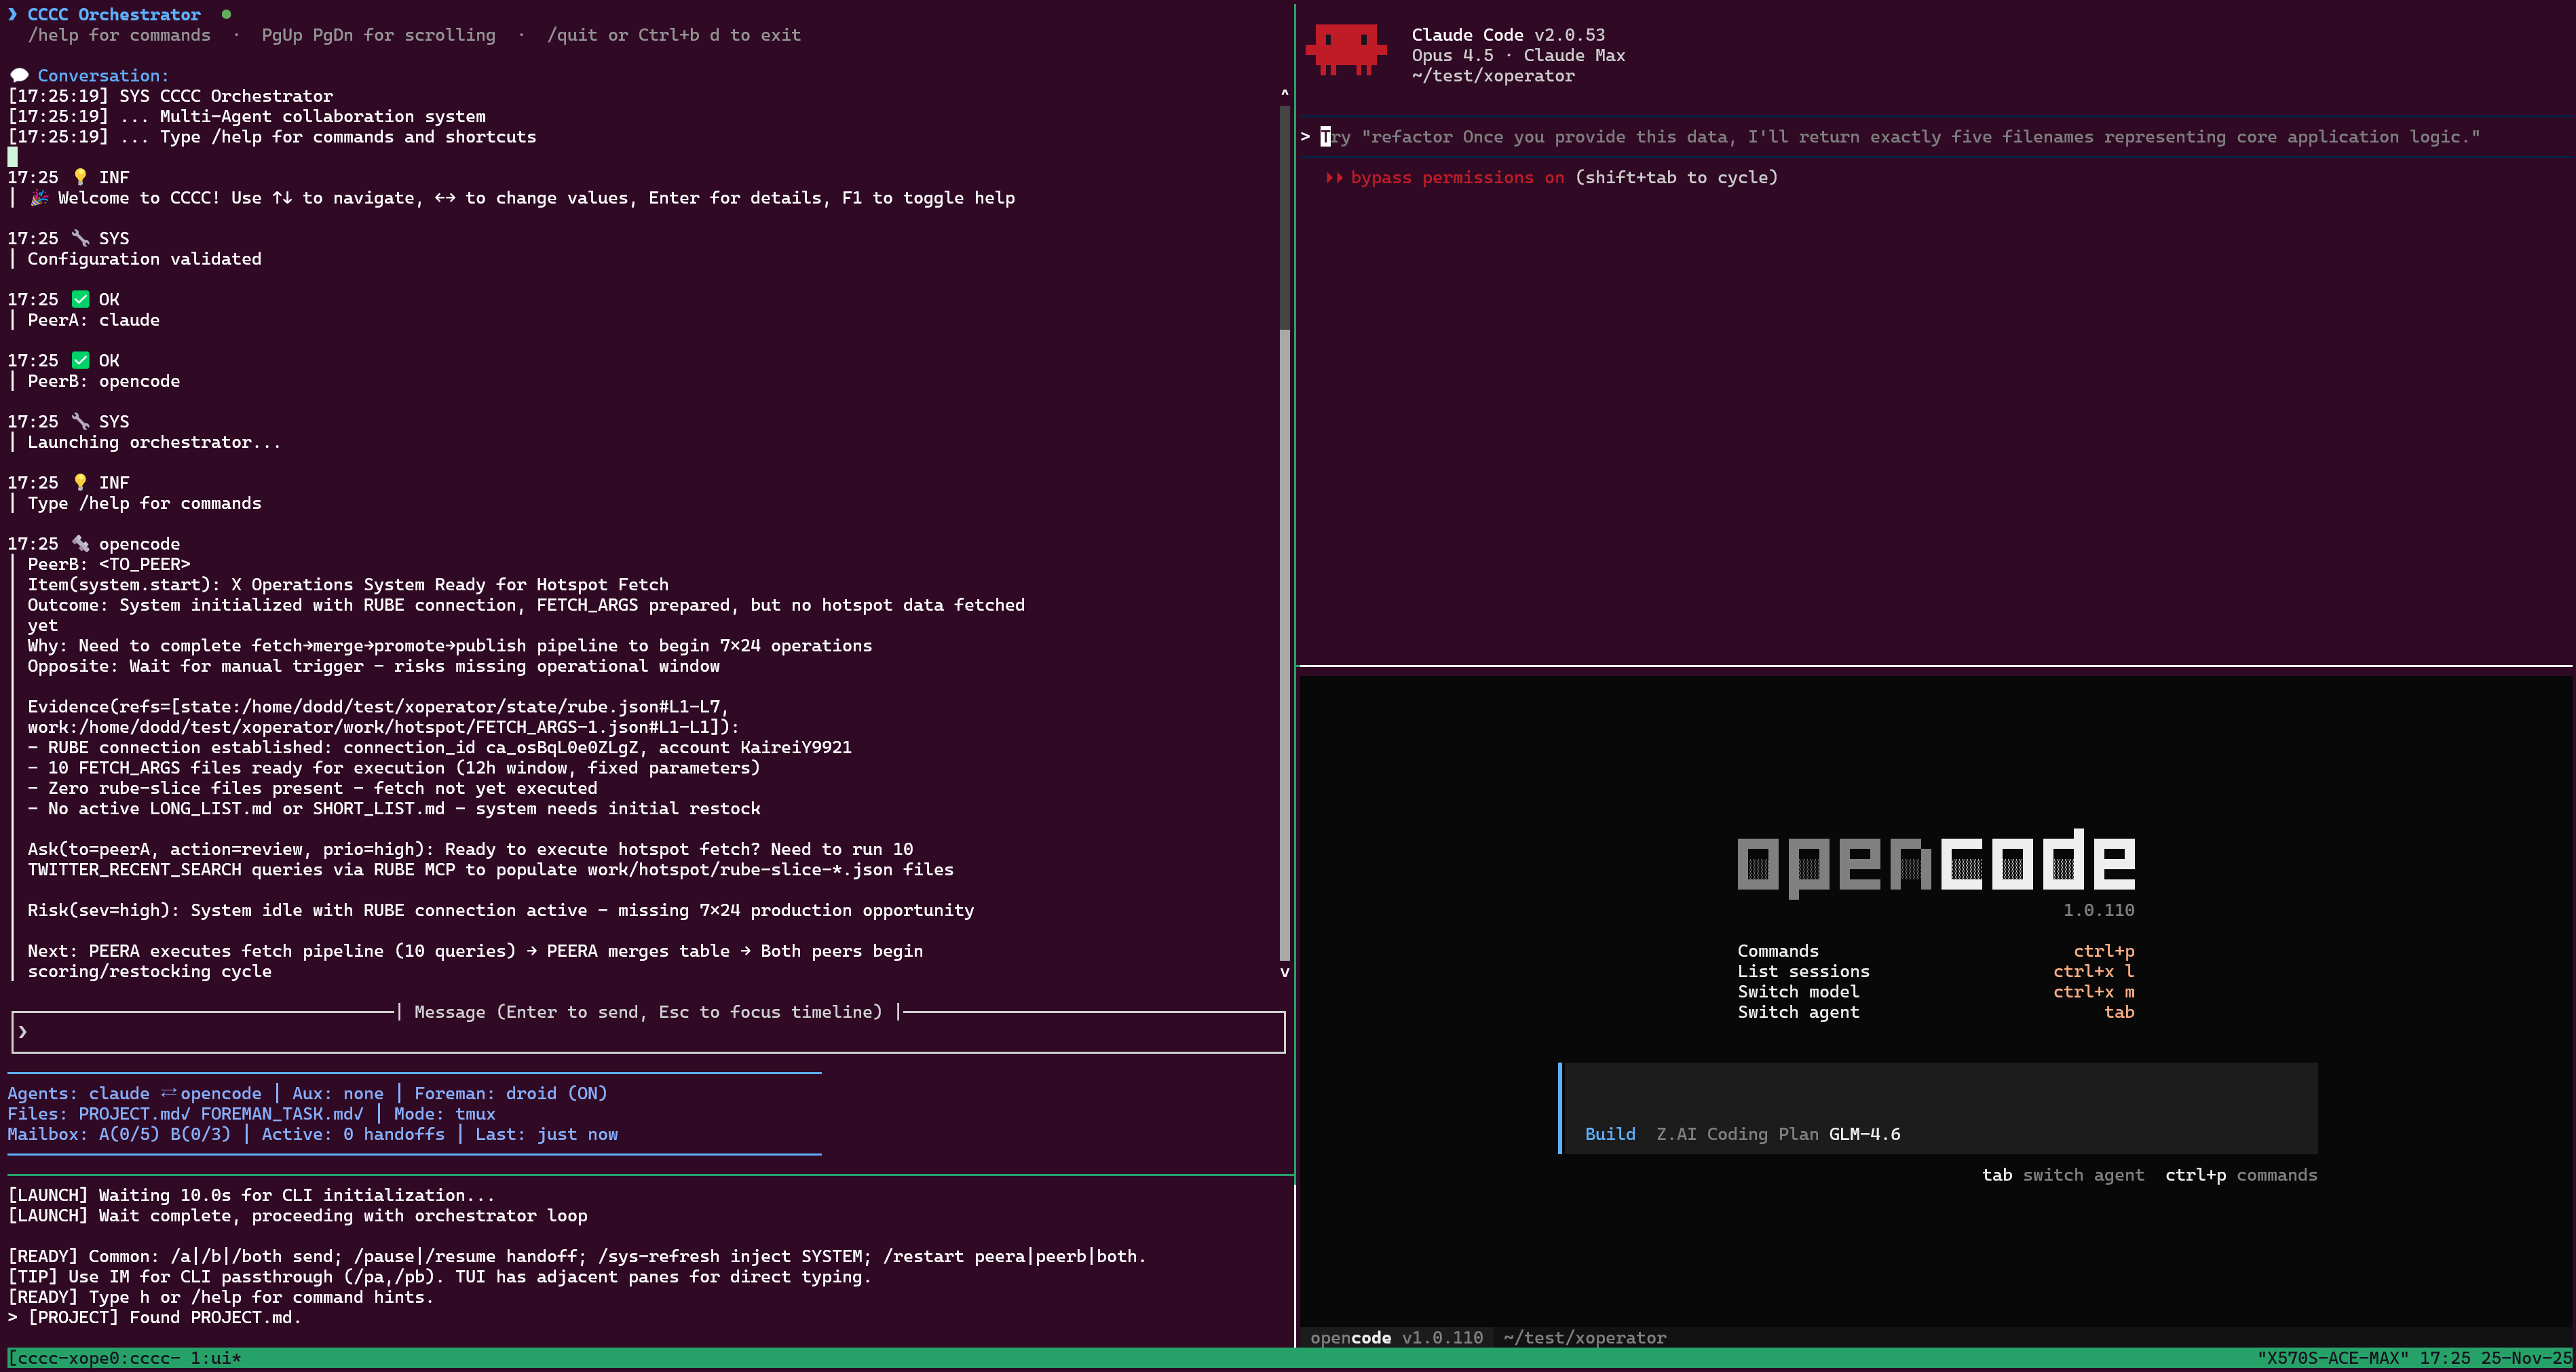Click PROJECT.md✓ in Files status line
2576x1372 pixels.
point(134,1114)
